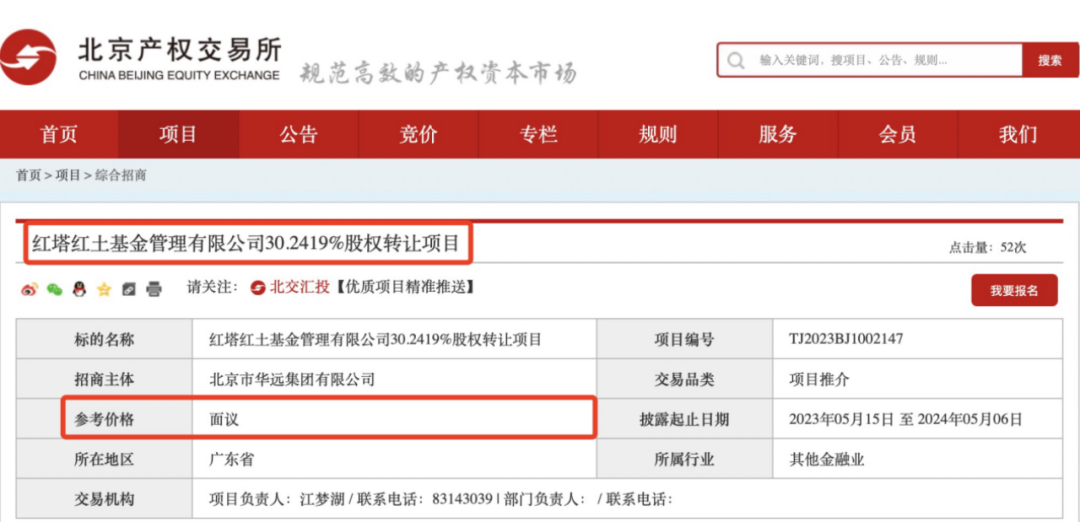
Task: Click project number TJ2023BJ1002147
Action: point(846,339)
